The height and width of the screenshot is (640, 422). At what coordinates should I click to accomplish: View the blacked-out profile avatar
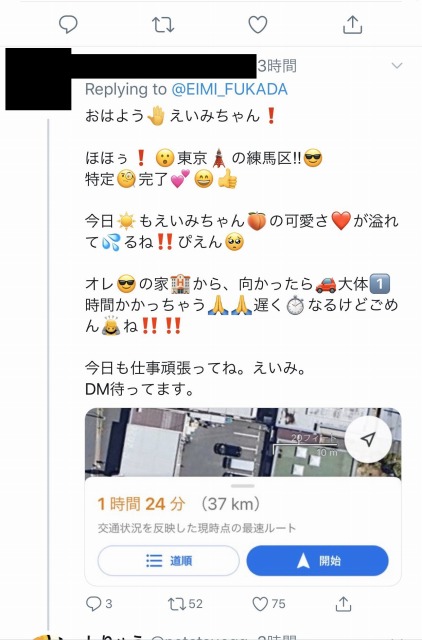click(38, 79)
